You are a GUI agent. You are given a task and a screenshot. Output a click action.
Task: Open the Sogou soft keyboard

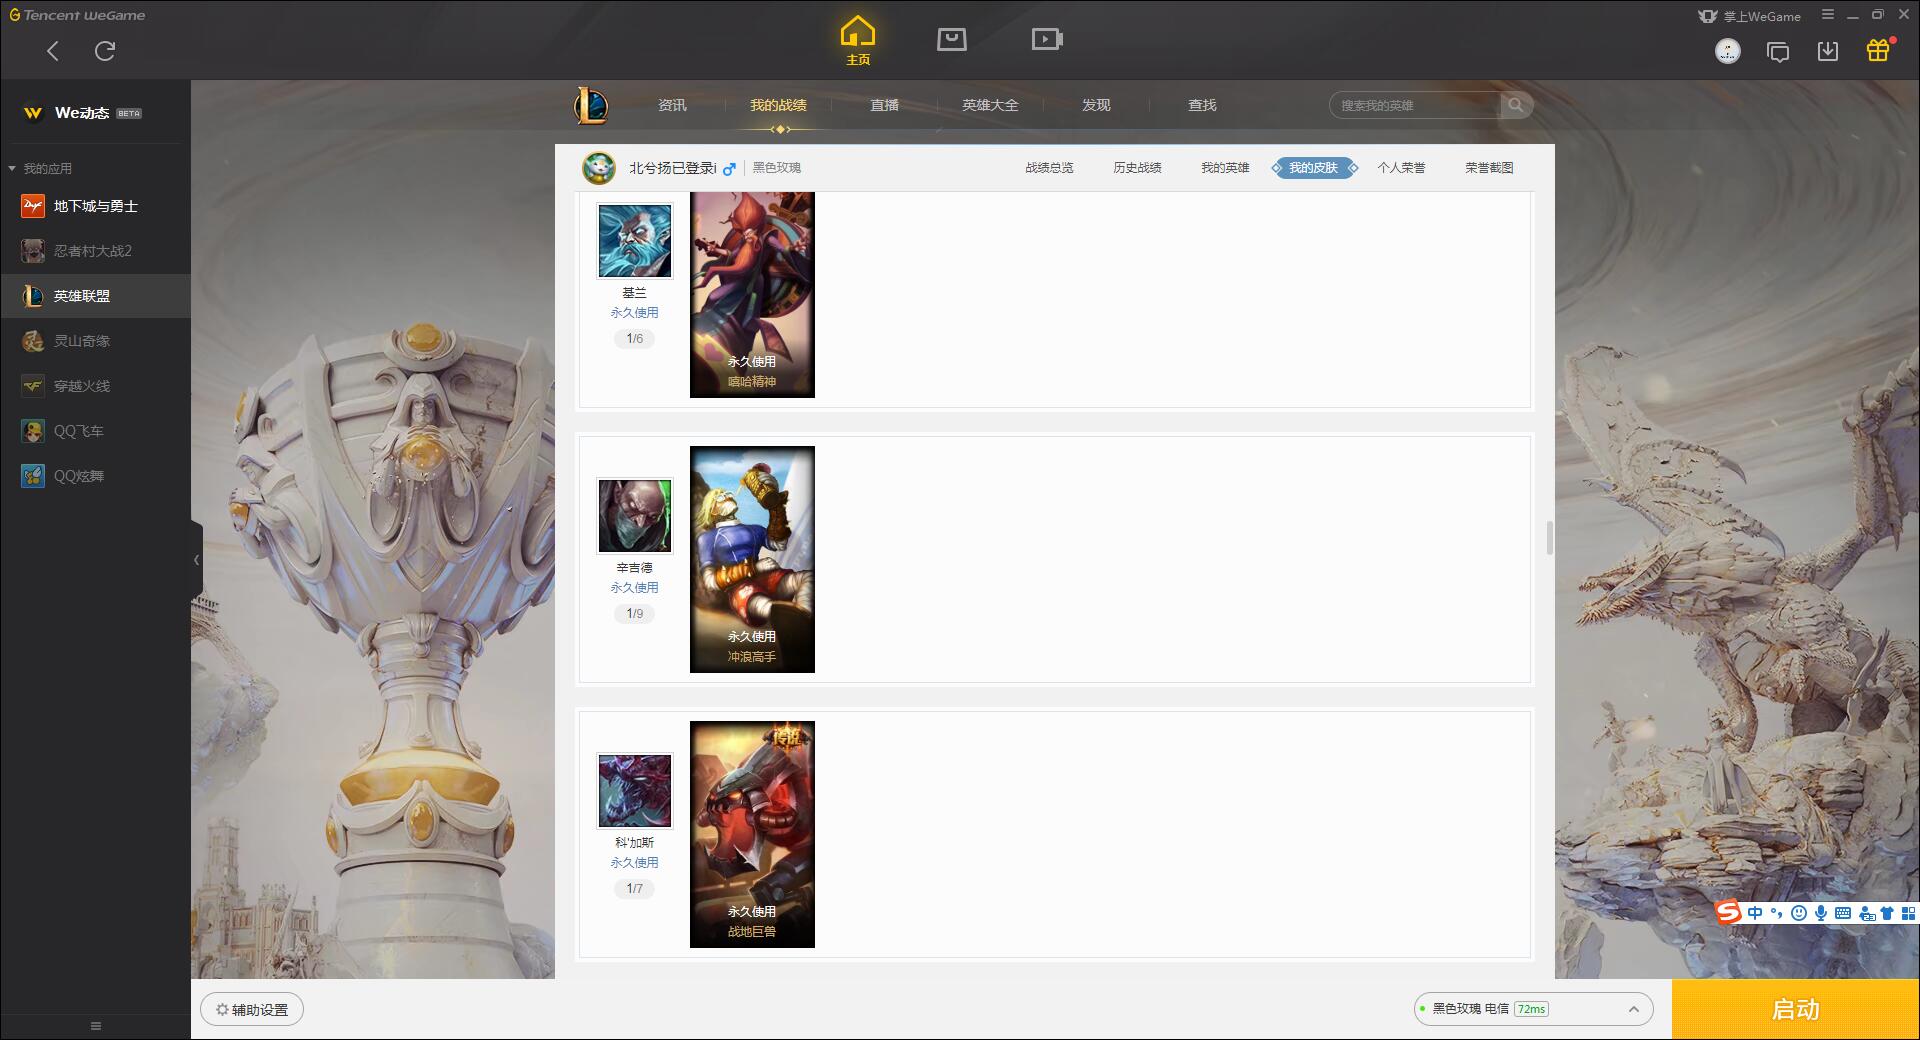[x=1843, y=913]
